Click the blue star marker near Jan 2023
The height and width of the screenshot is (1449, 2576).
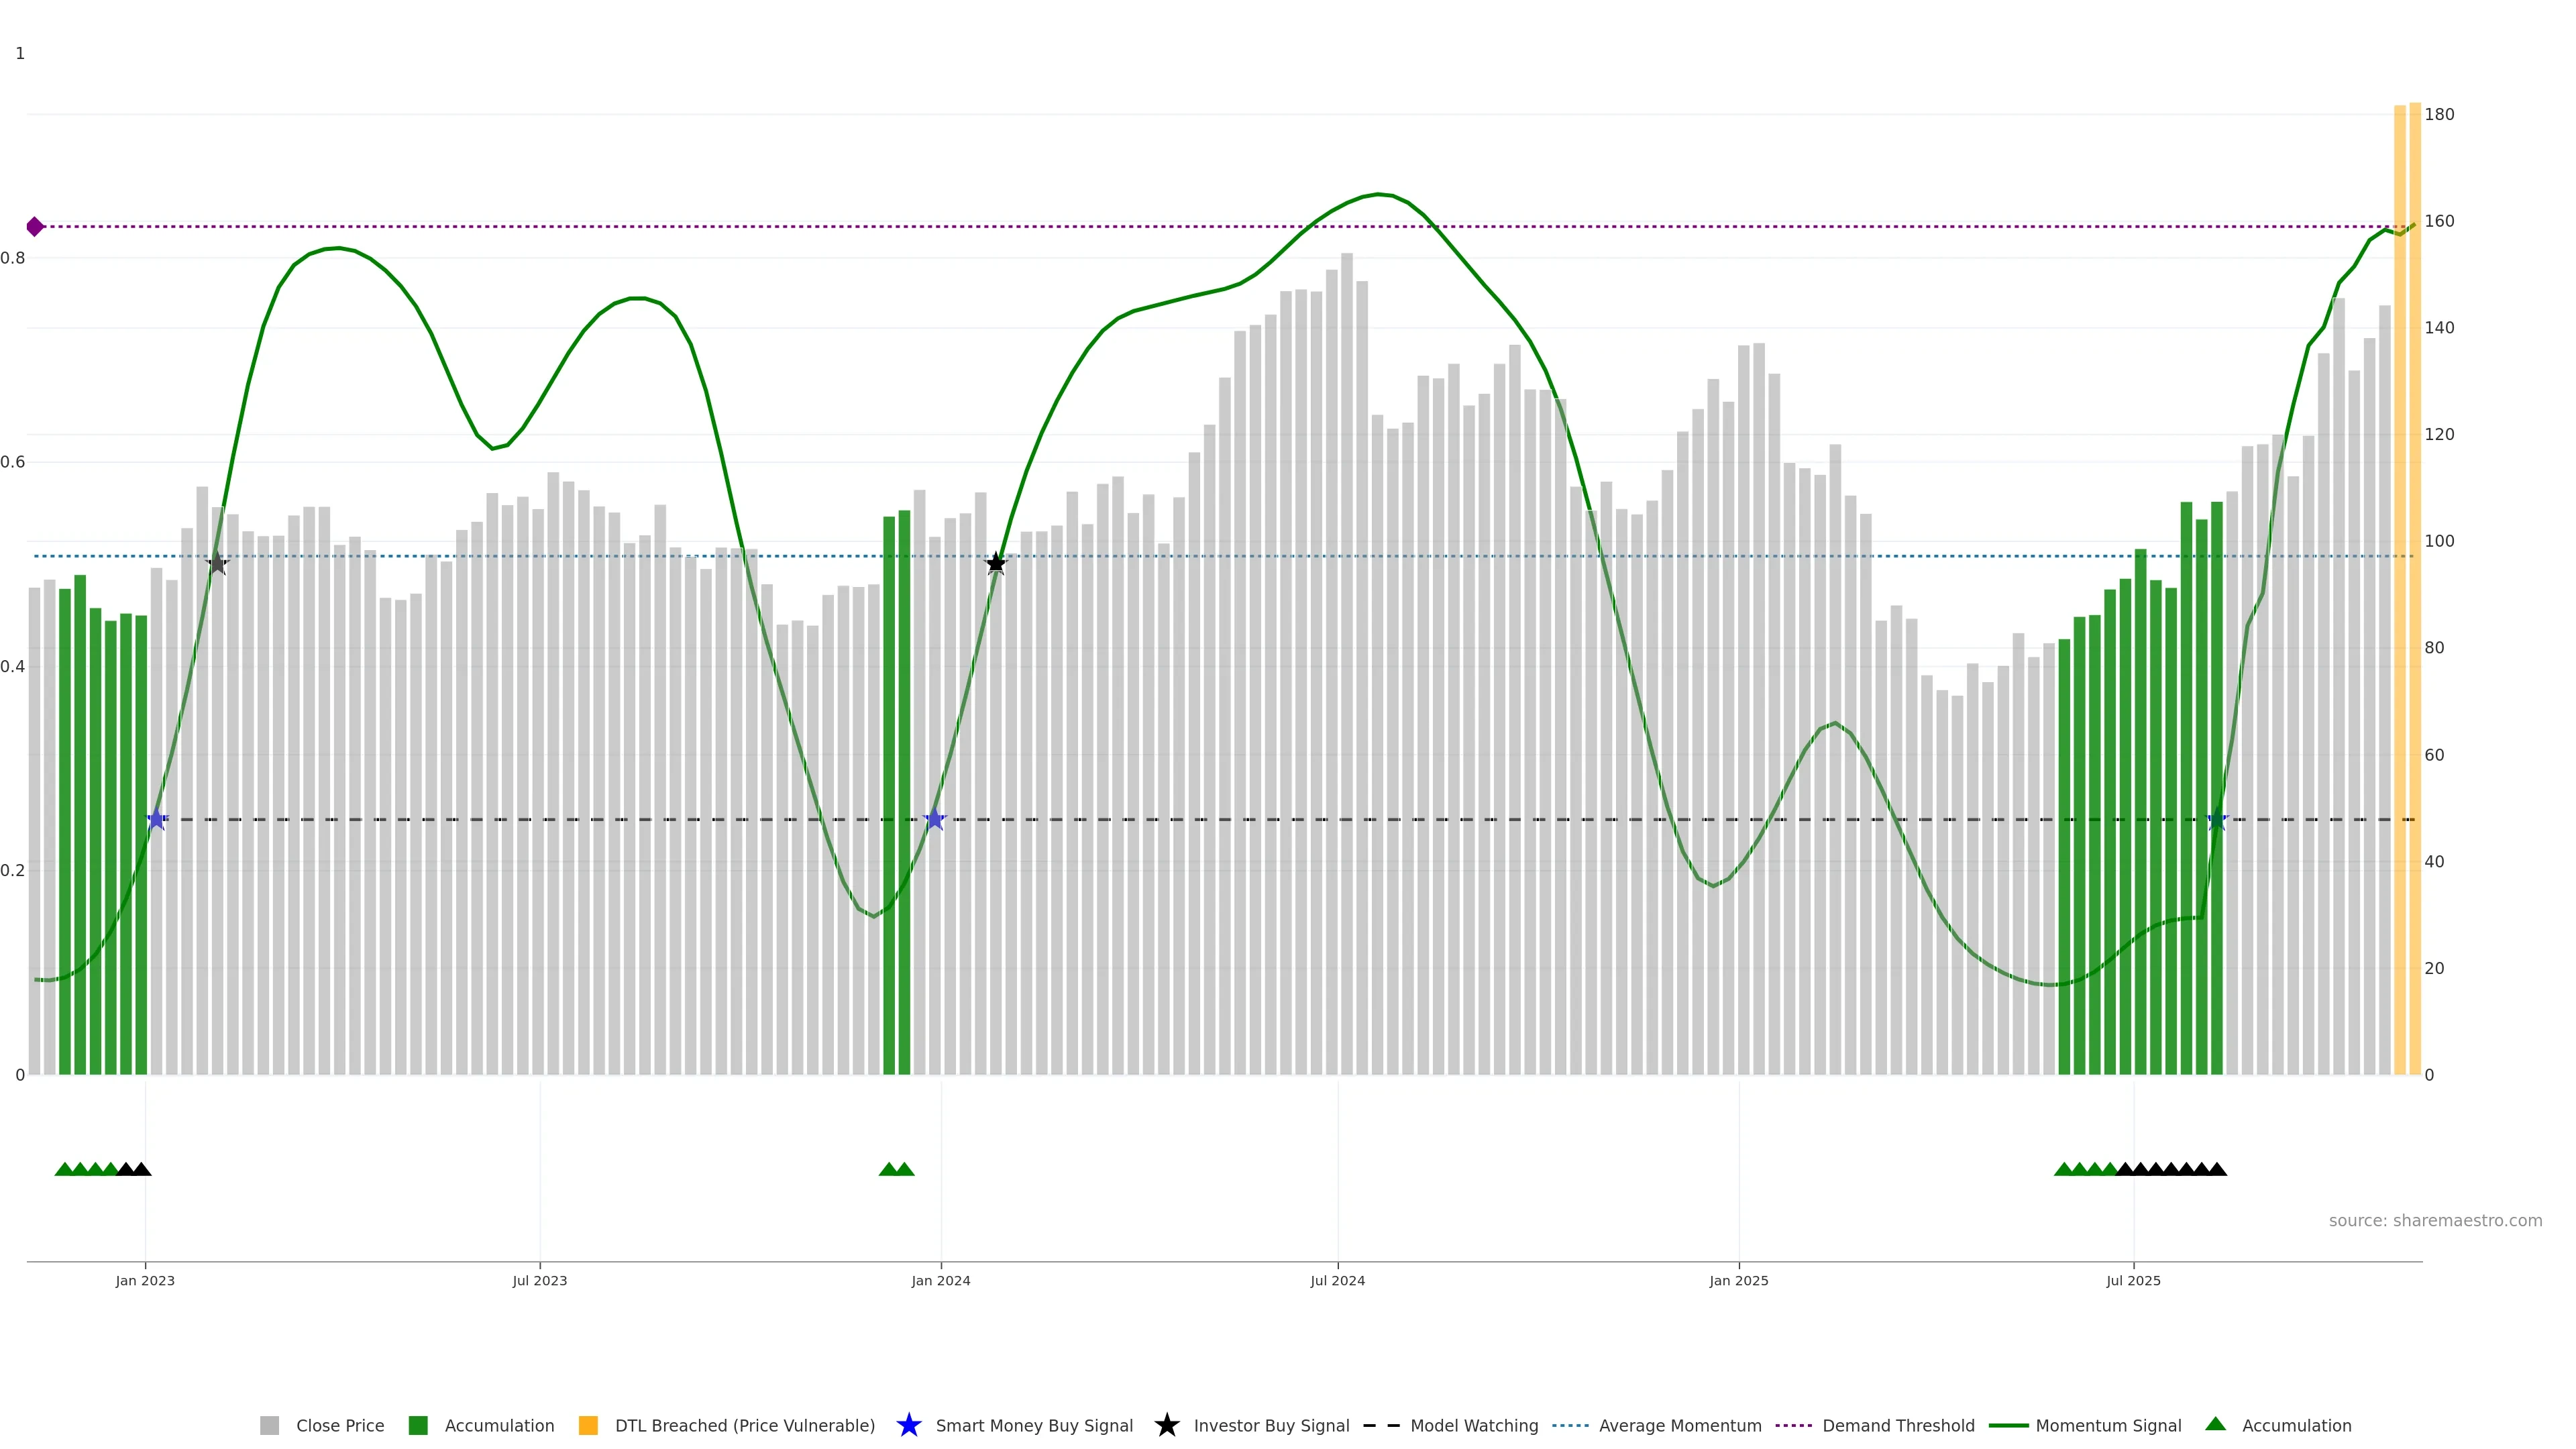click(157, 820)
